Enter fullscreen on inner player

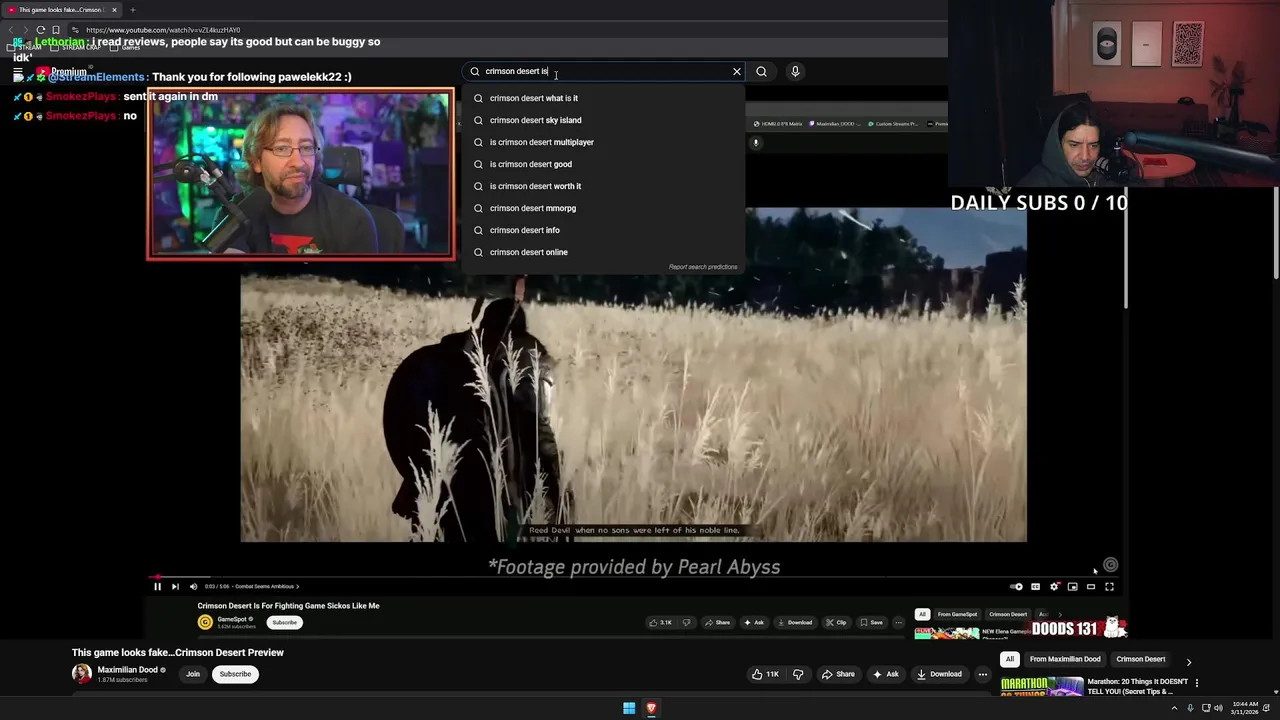click(x=1109, y=587)
